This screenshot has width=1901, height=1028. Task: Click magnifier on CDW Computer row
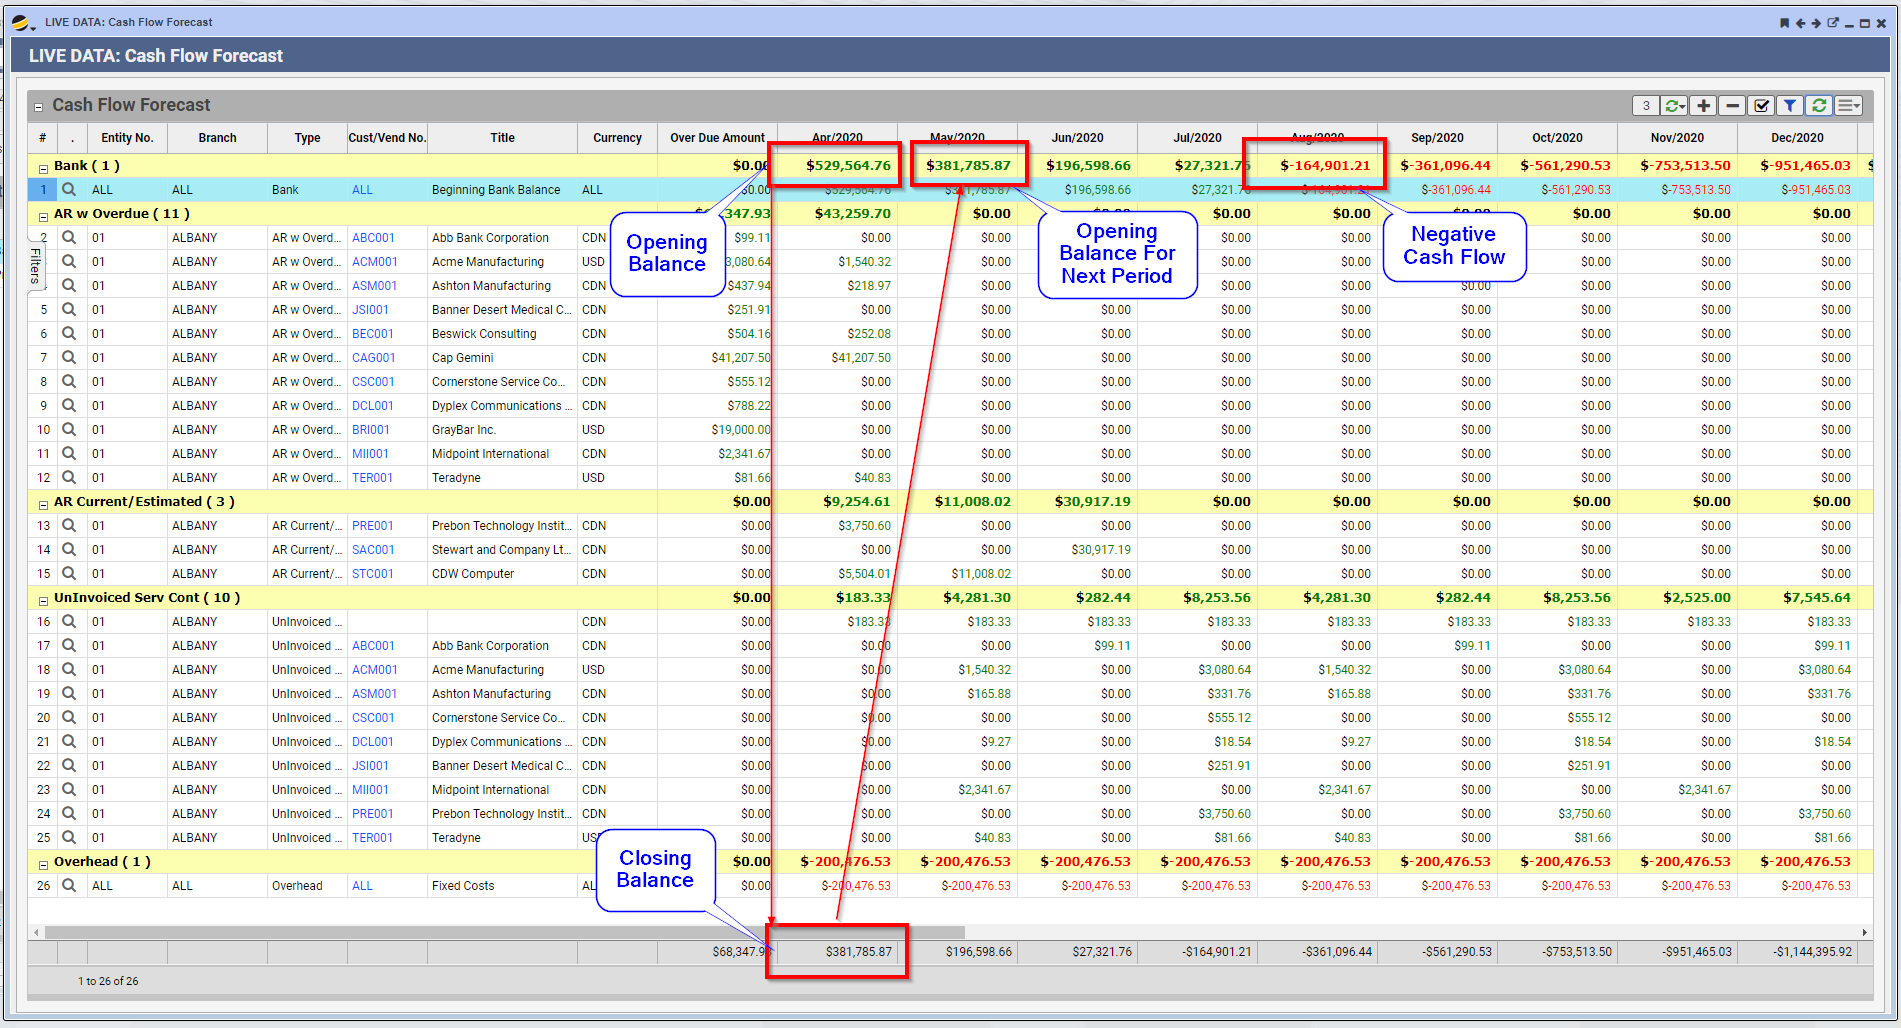coord(69,573)
